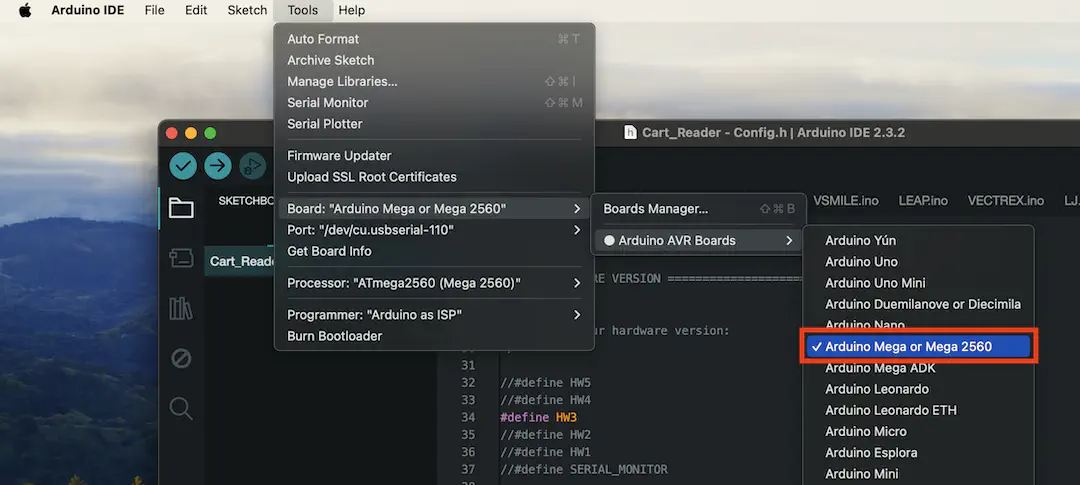Click the header file icon in window title

click(x=630, y=132)
